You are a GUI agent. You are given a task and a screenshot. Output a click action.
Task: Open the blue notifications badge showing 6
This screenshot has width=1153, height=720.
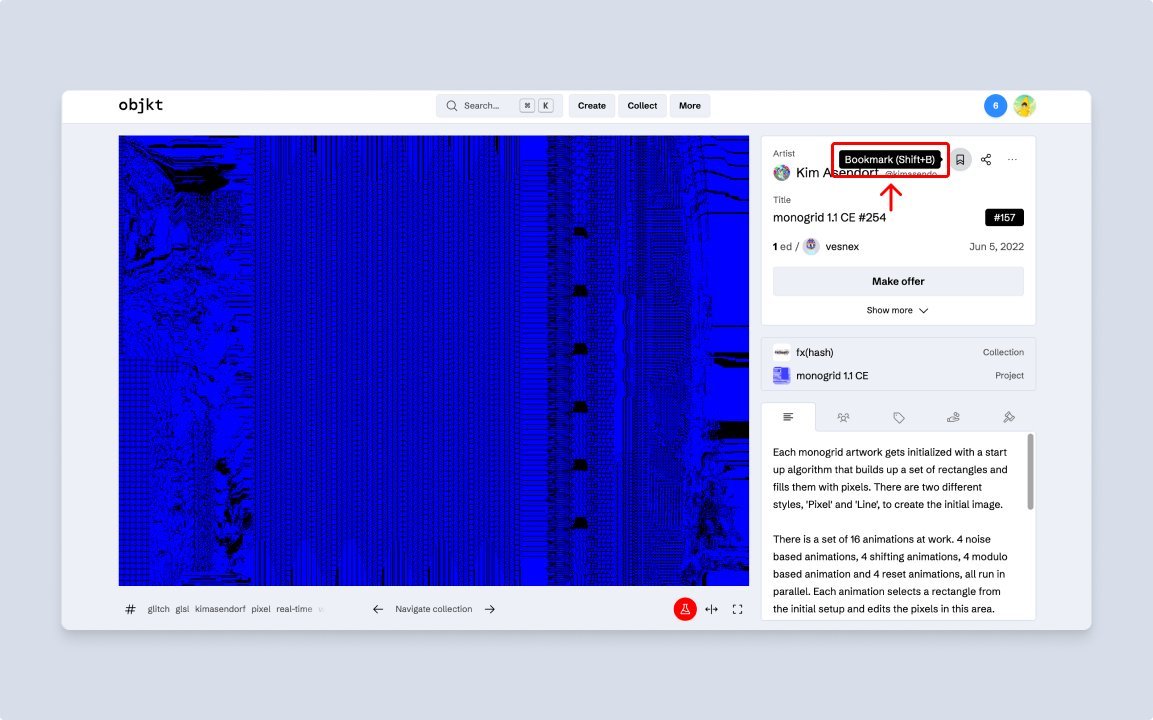[996, 106]
